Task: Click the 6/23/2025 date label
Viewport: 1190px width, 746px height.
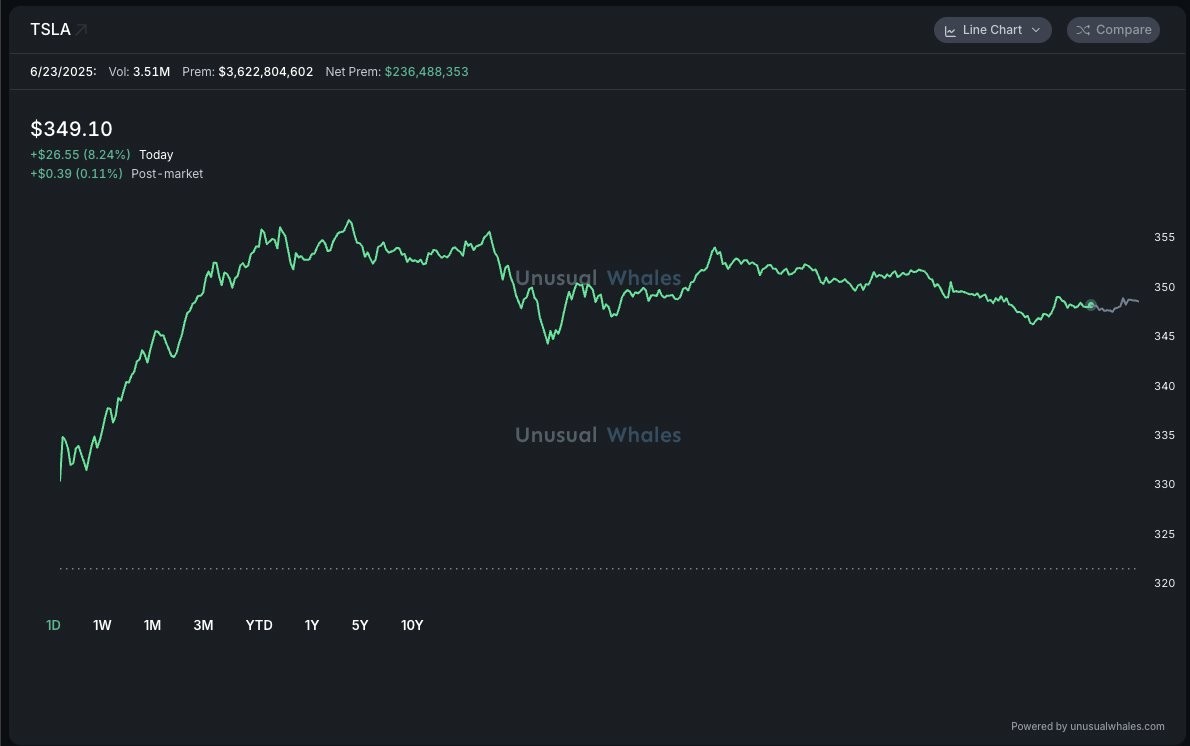Action: (x=63, y=72)
